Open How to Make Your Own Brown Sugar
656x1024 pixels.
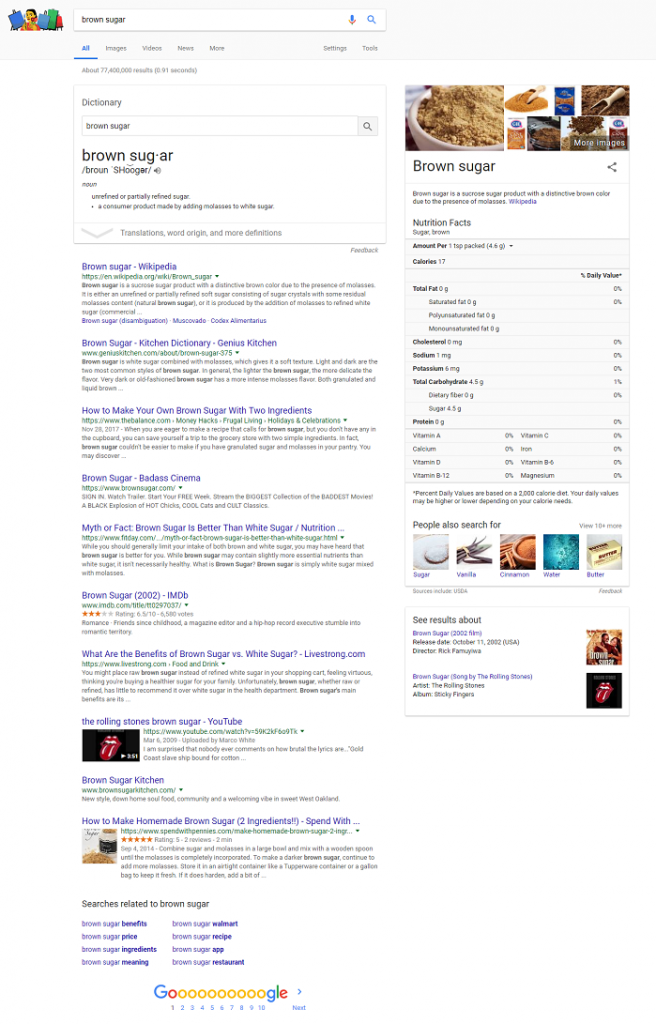pos(197,411)
